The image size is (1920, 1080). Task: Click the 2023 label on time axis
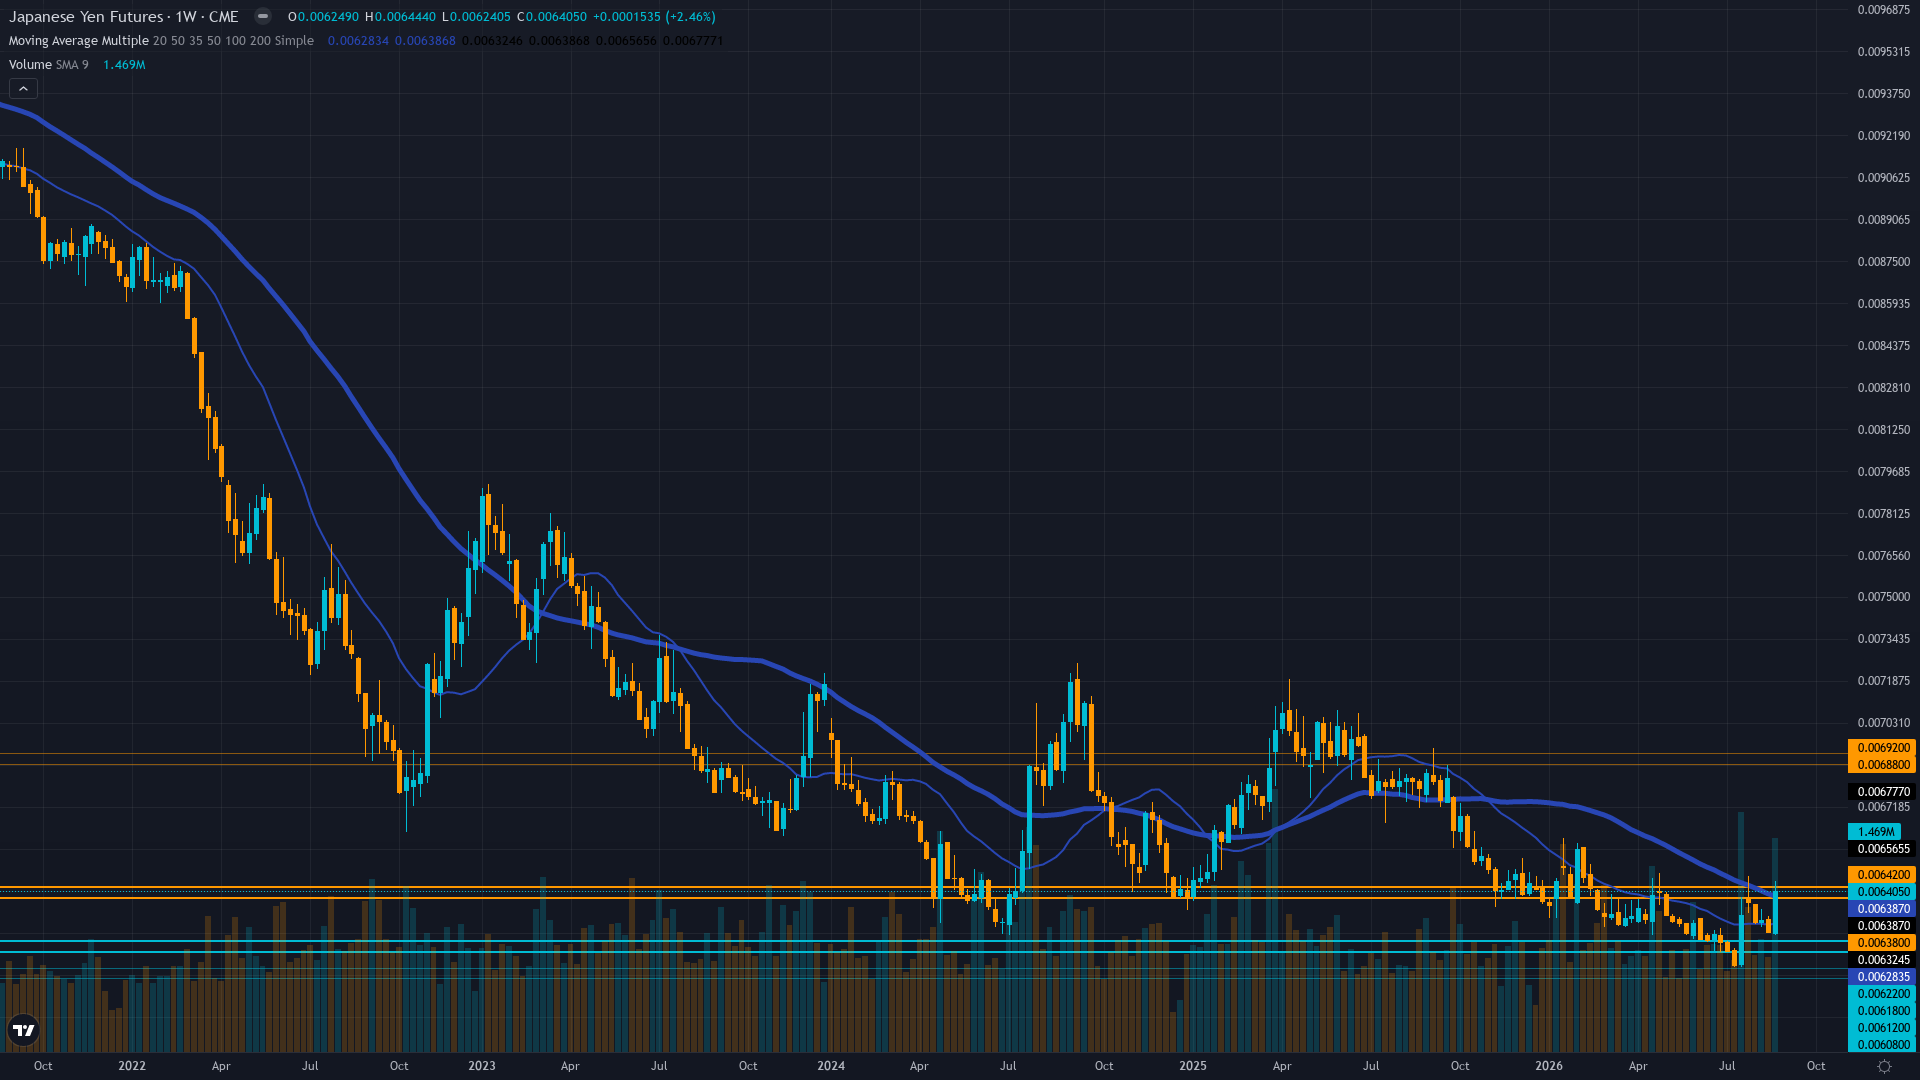point(482,1066)
